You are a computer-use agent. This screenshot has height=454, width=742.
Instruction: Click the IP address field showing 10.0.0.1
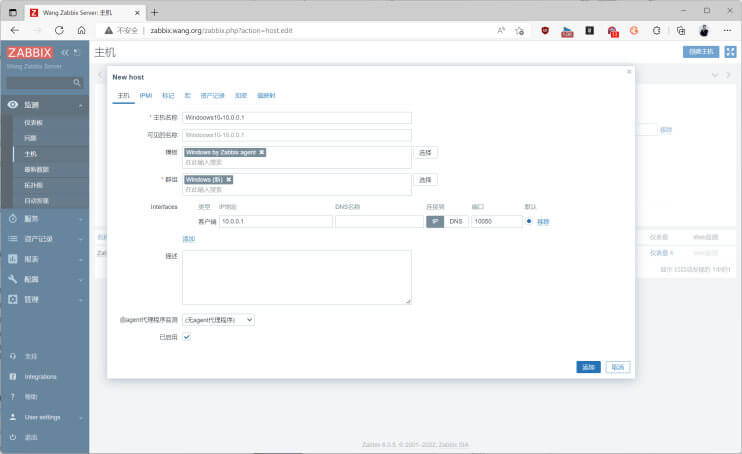click(276, 221)
